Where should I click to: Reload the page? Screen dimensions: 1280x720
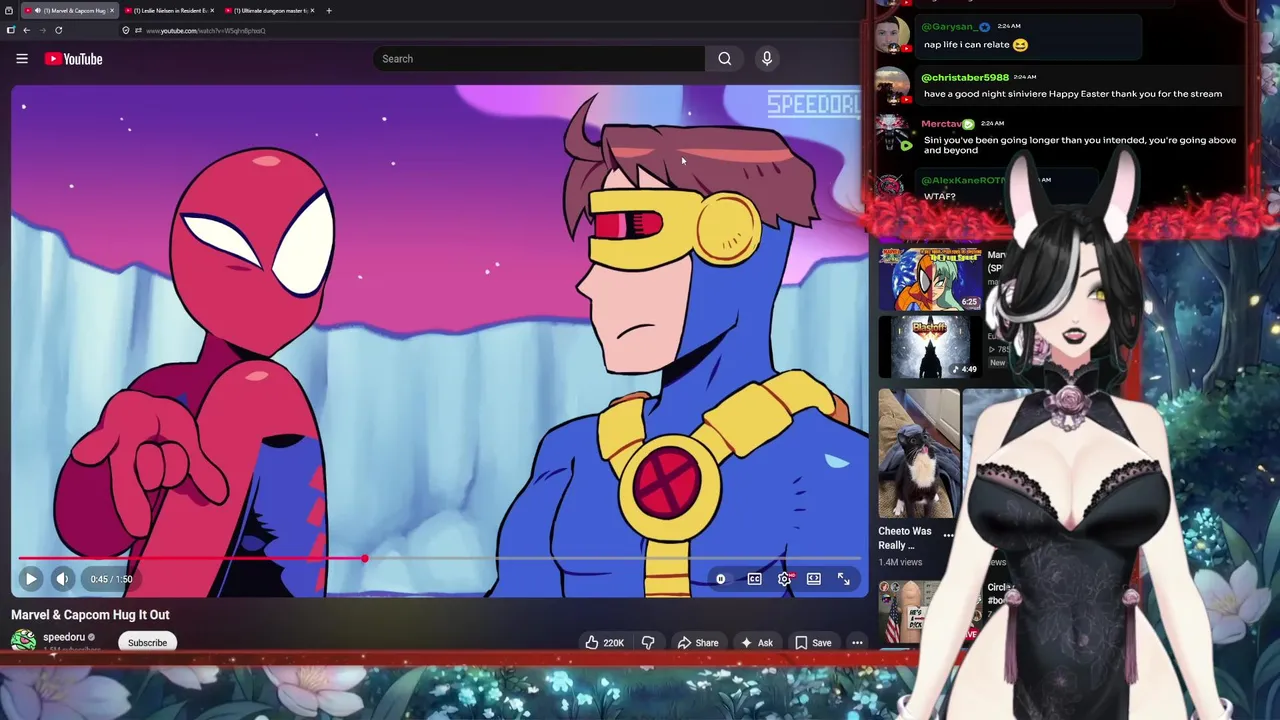coord(58,30)
